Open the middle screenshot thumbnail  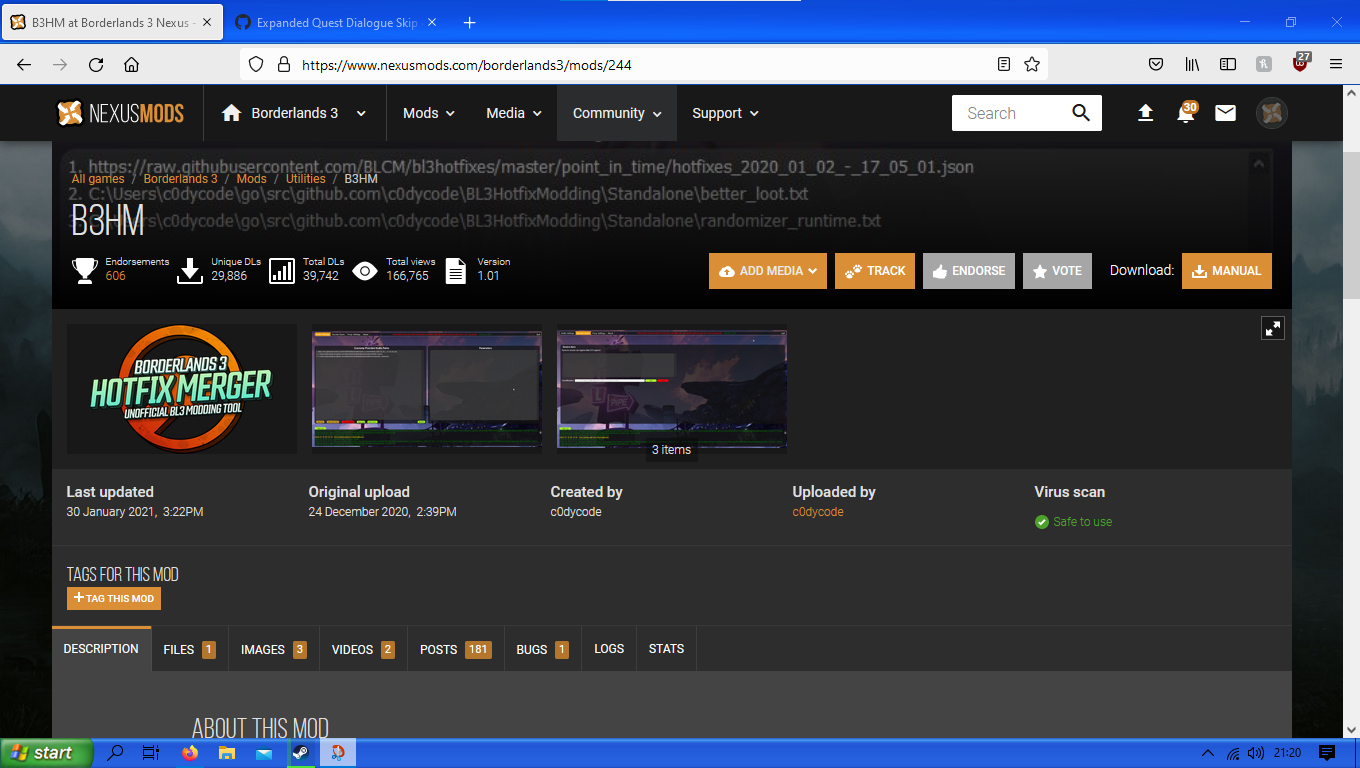click(427, 389)
